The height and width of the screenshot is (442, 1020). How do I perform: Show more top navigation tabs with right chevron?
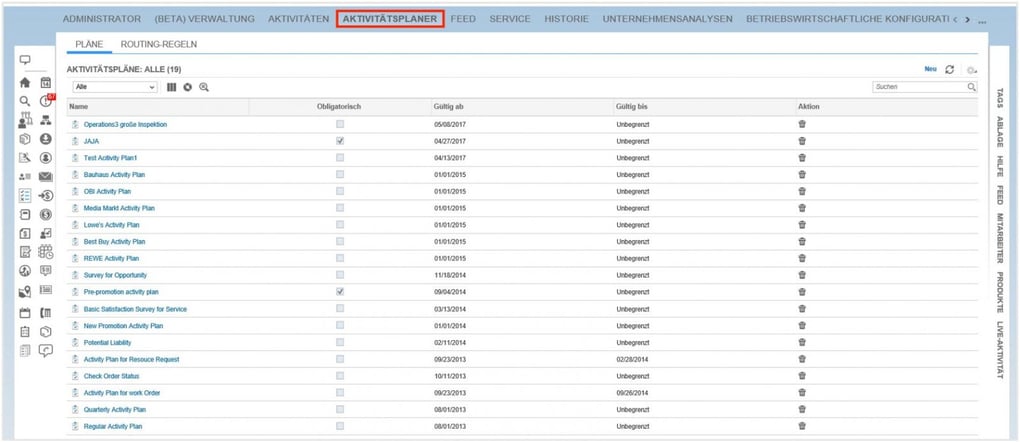pos(967,20)
